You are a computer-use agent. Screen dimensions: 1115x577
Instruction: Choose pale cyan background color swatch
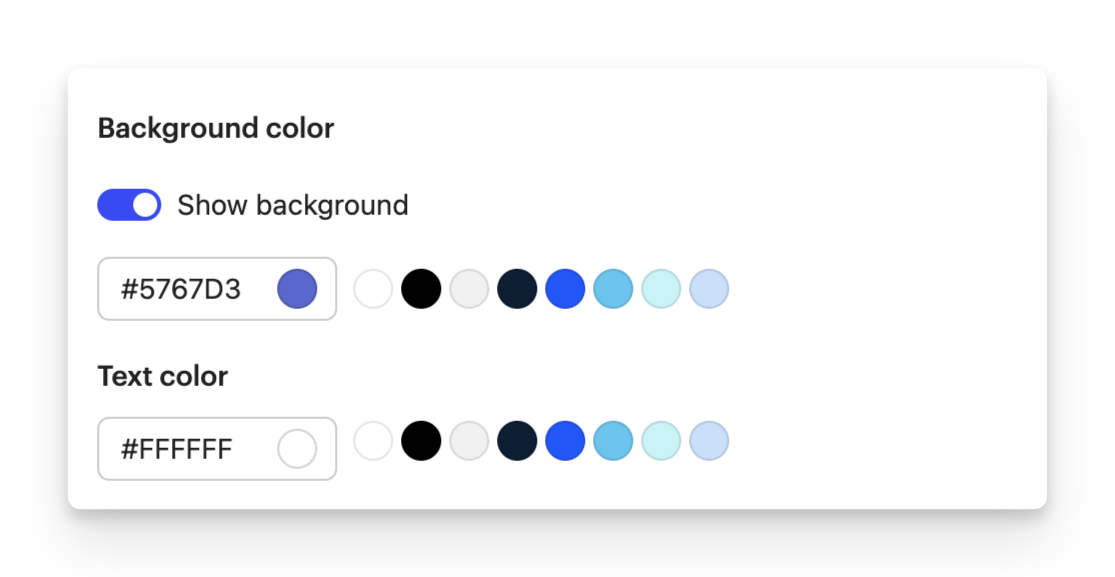(x=661, y=289)
